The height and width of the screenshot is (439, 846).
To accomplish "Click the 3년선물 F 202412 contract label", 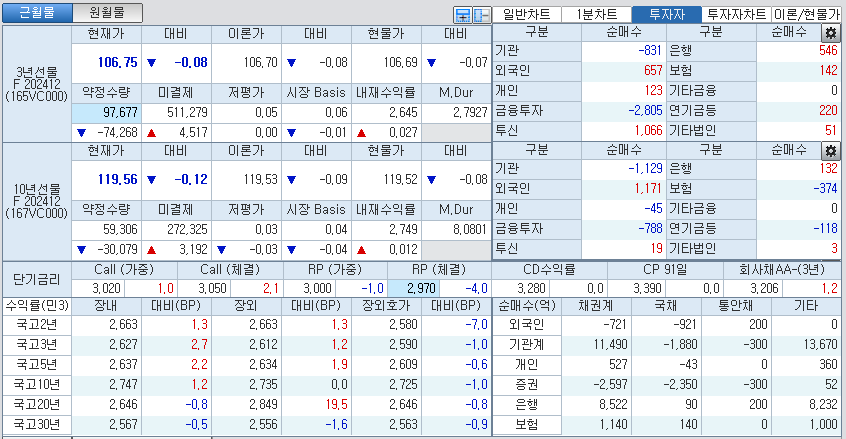I will [37, 84].
